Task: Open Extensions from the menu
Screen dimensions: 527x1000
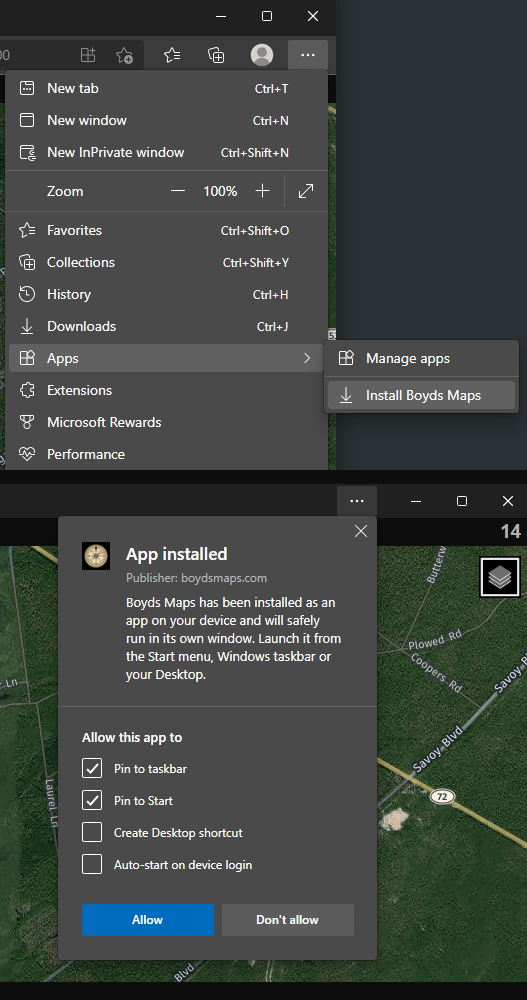Action: coord(167,390)
